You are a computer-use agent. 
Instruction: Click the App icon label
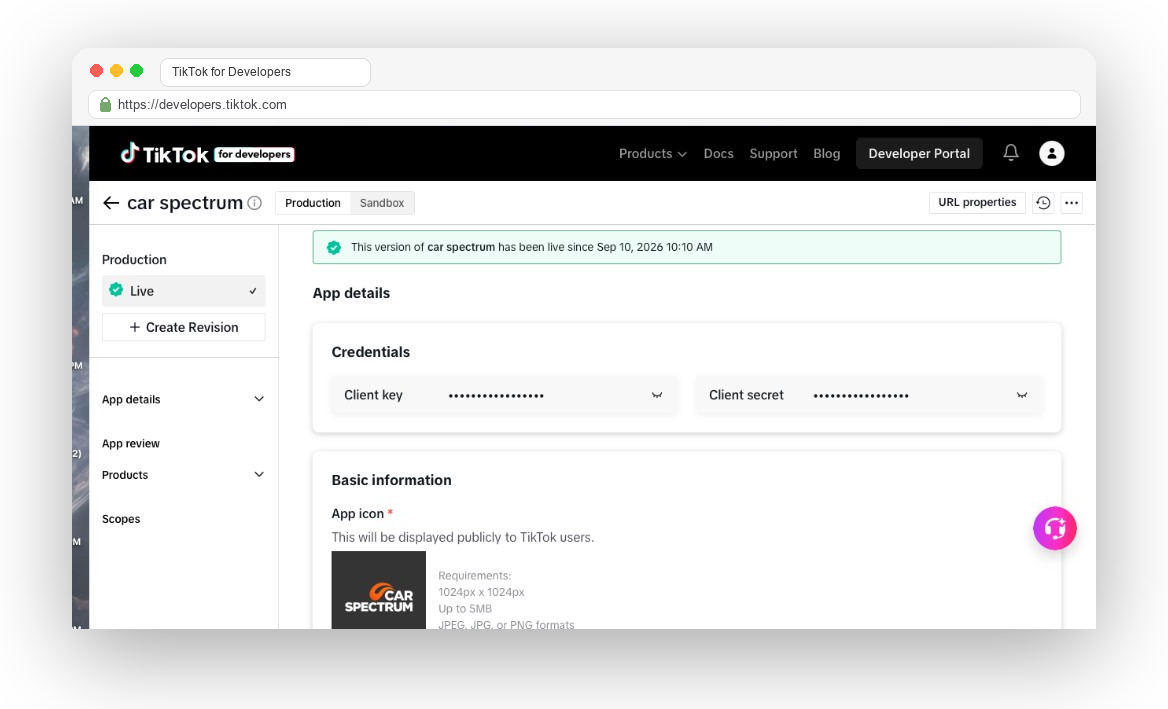[x=358, y=513]
